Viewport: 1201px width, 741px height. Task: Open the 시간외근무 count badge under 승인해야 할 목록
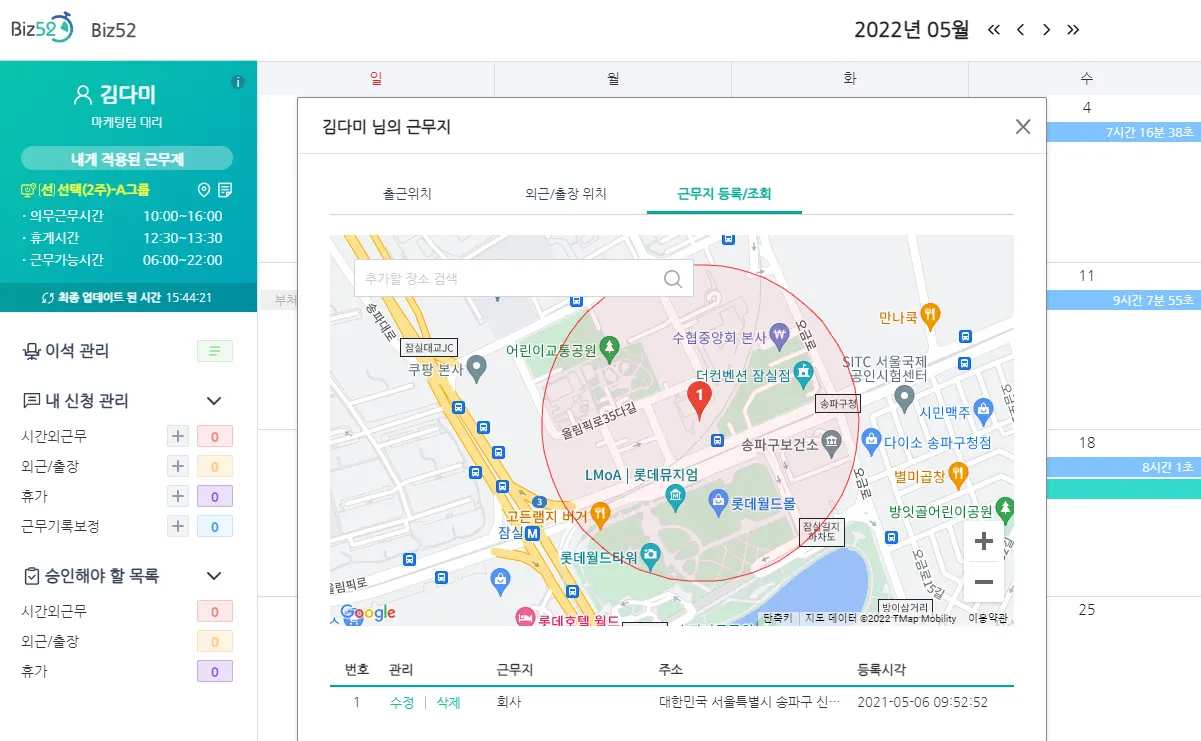[215, 611]
